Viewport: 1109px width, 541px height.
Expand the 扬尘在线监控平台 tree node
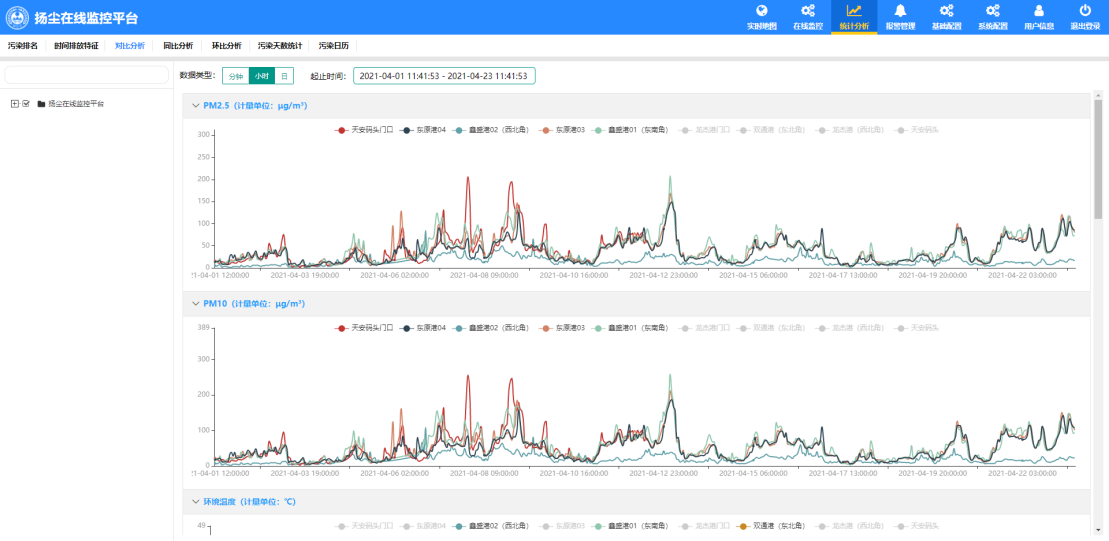pyautogui.click(x=14, y=103)
